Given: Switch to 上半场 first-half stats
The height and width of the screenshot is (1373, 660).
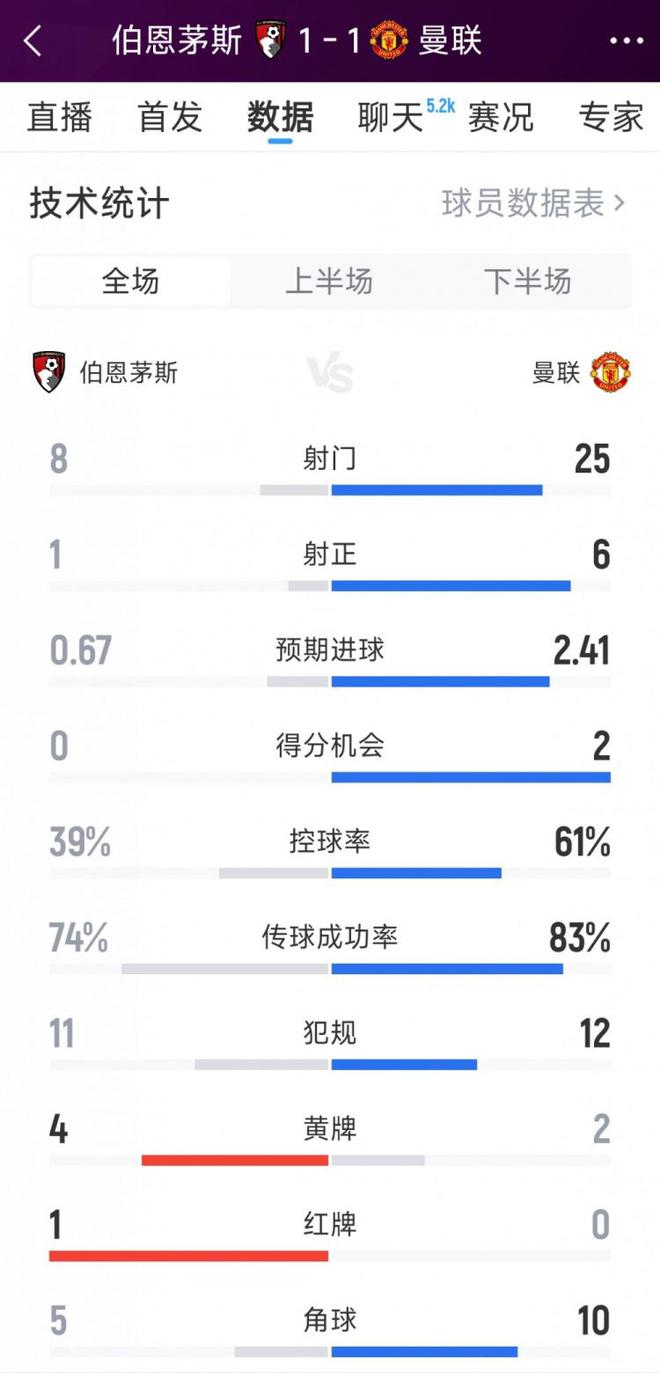Looking at the screenshot, I should [329, 281].
